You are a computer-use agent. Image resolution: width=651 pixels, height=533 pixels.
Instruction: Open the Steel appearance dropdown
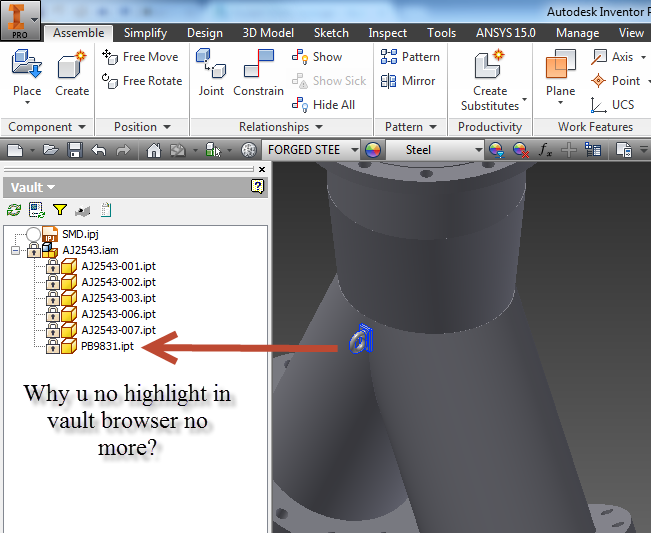click(x=478, y=150)
